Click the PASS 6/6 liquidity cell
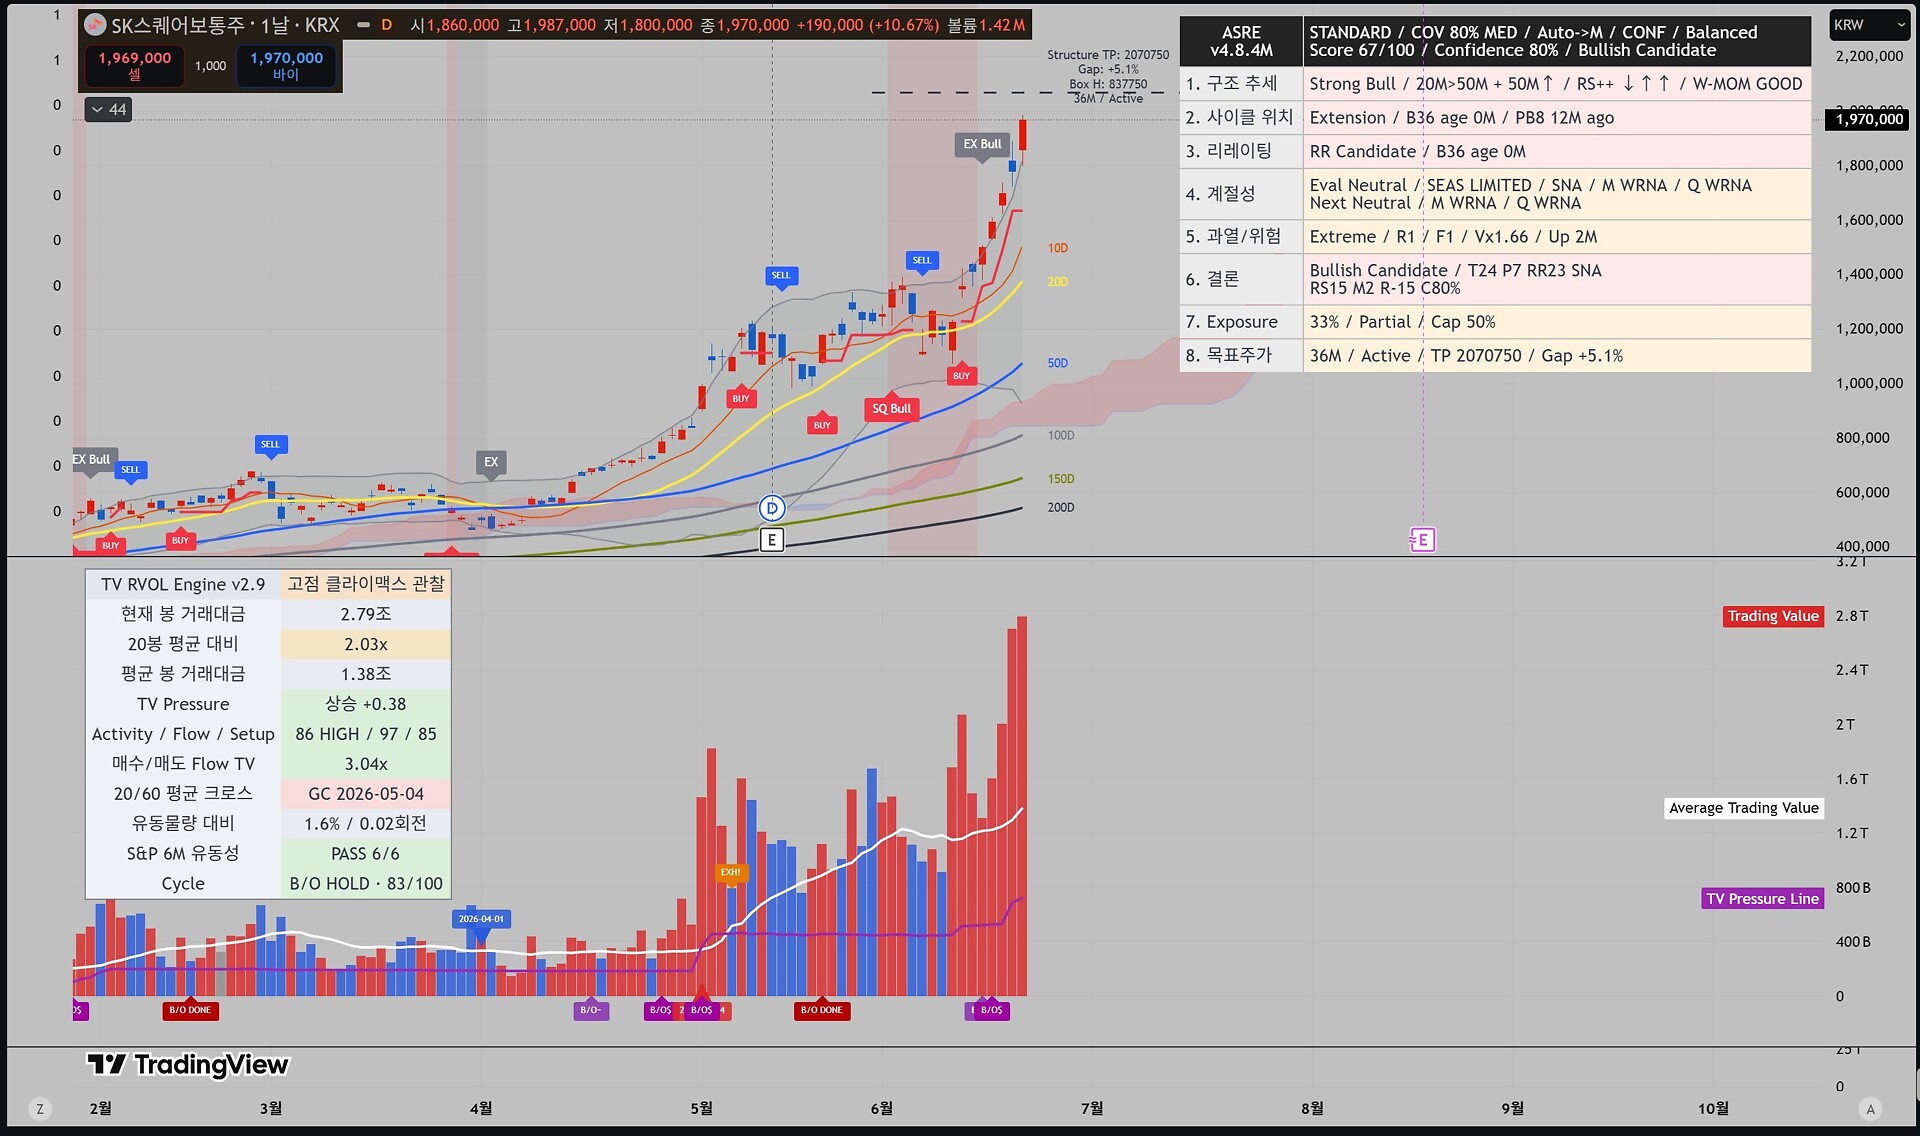This screenshot has width=1920, height=1136. tap(366, 854)
